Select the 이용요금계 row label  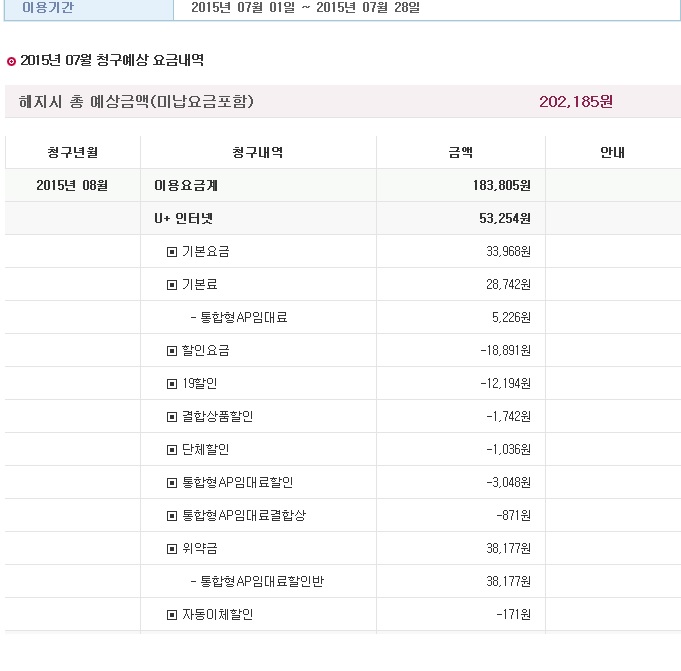[x=186, y=185]
